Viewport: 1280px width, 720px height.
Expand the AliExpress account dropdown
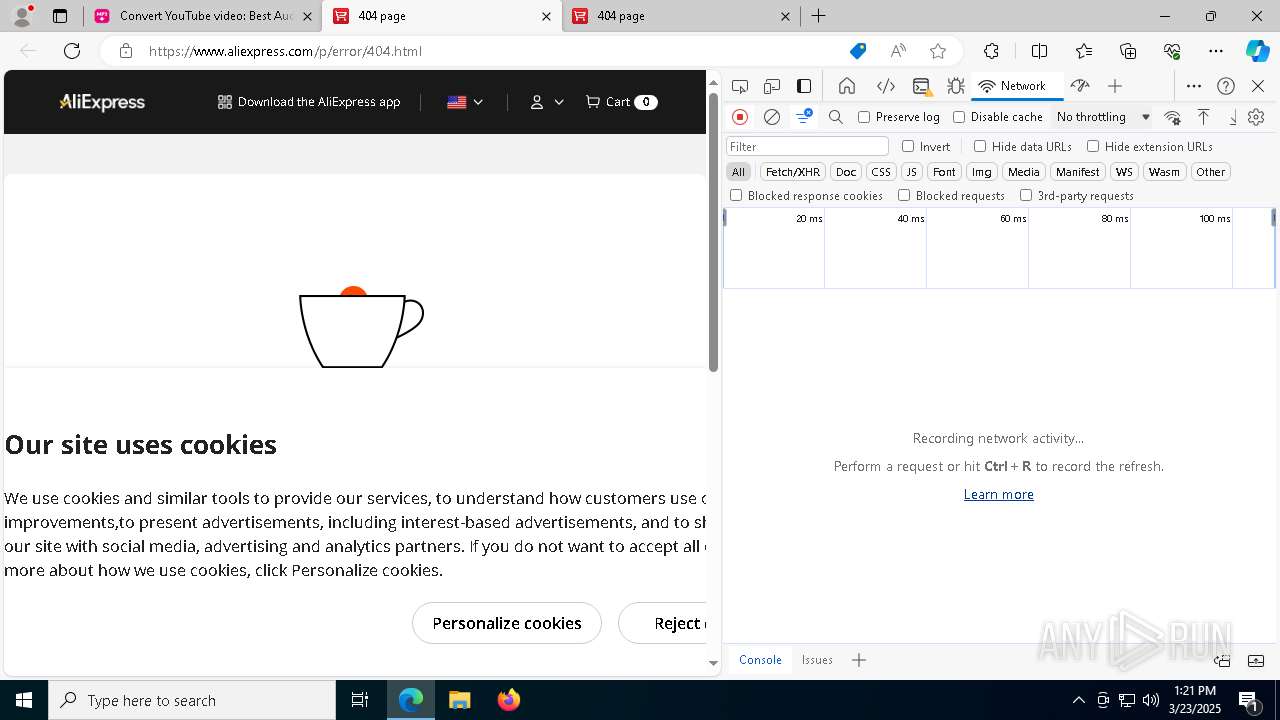(x=547, y=102)
